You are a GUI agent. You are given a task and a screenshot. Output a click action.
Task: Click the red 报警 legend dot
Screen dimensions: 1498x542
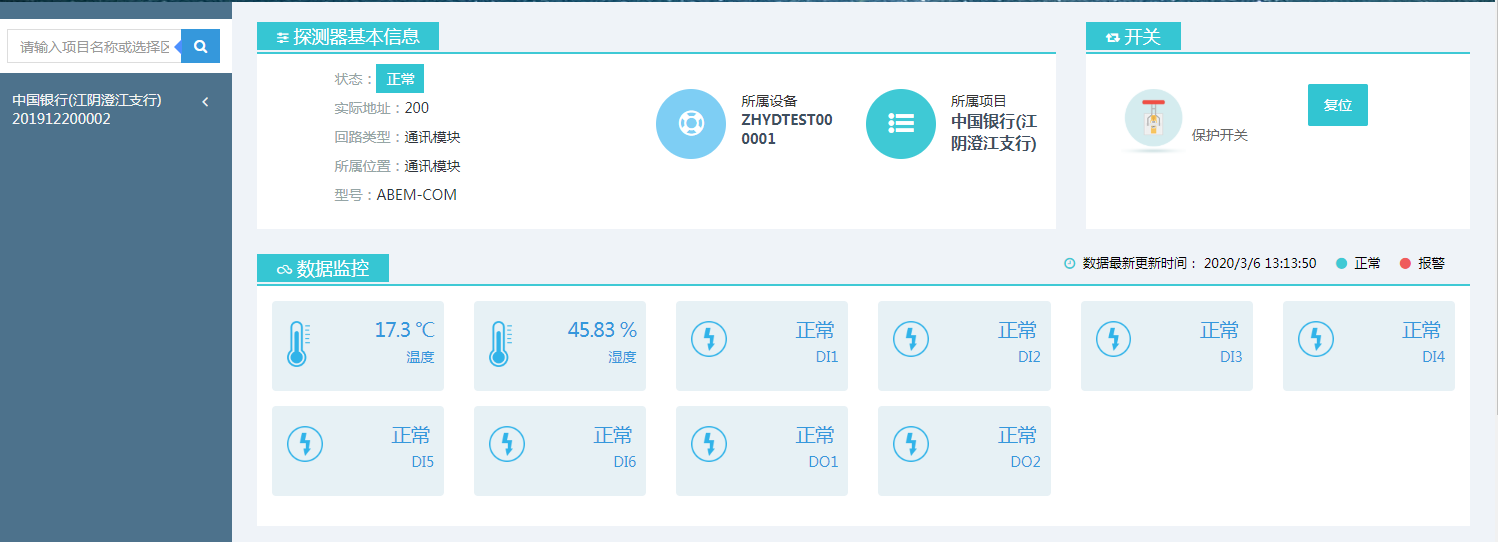click(x=1405, y=264)
